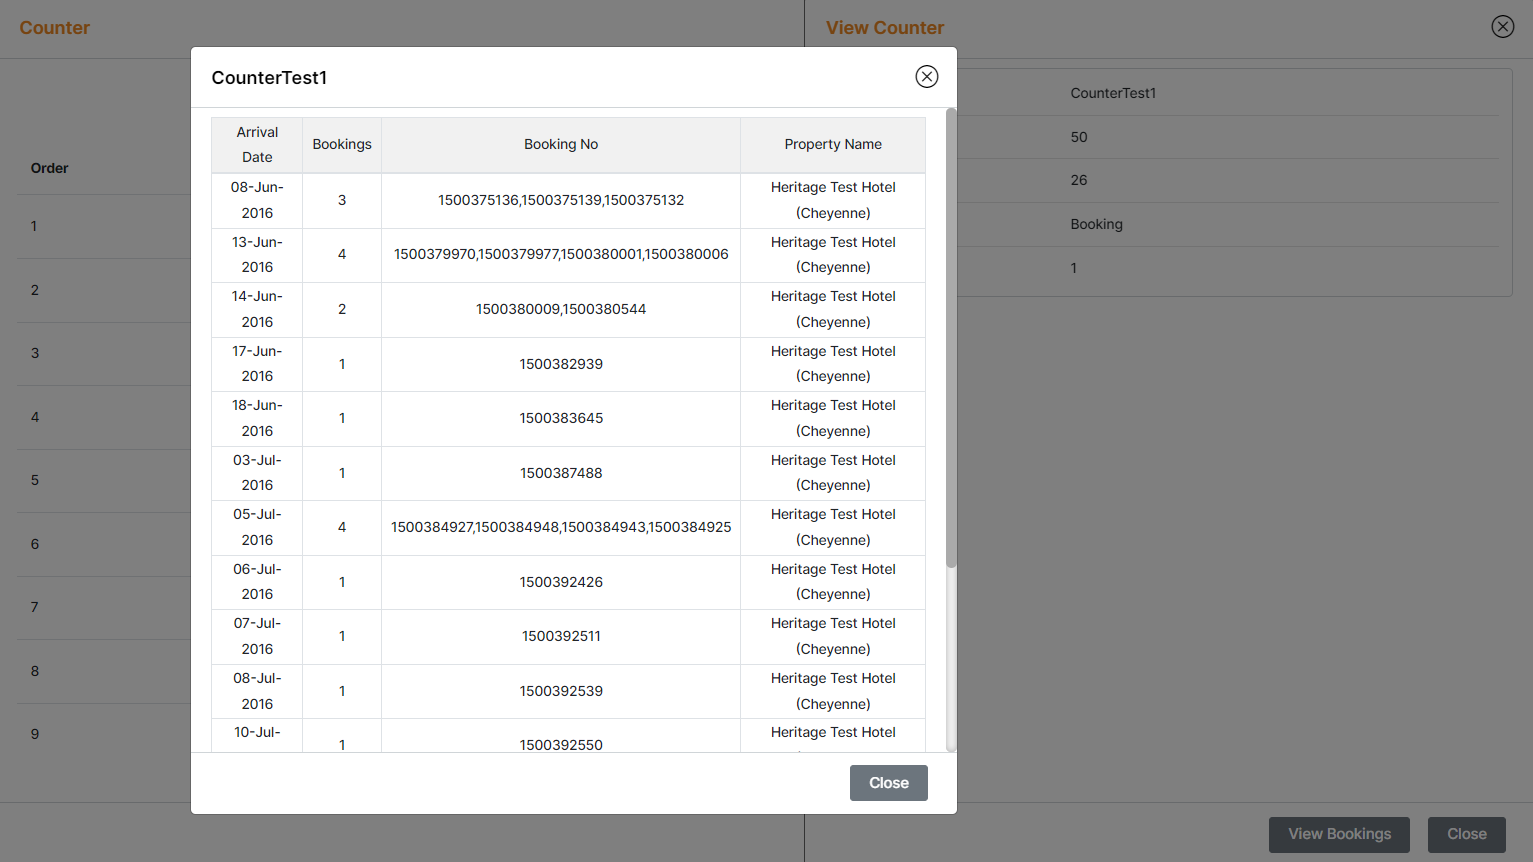Click the 06-Jul-2016 arrival date cell
Viewport: 1533px width, 862px height.
tap(257, 582)
